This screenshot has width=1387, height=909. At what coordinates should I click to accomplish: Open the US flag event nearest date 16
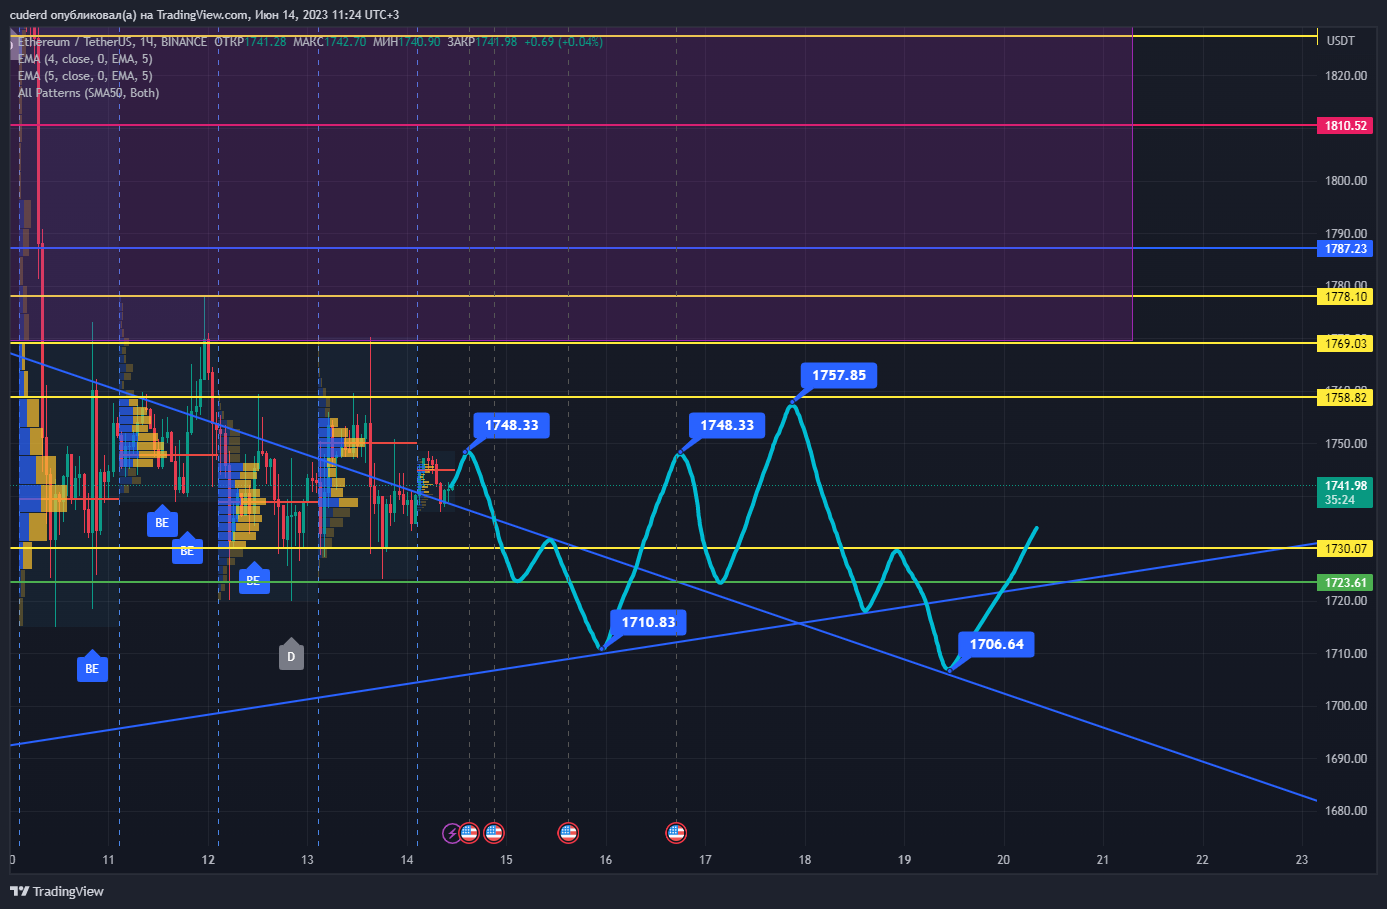tap(568, 832)
